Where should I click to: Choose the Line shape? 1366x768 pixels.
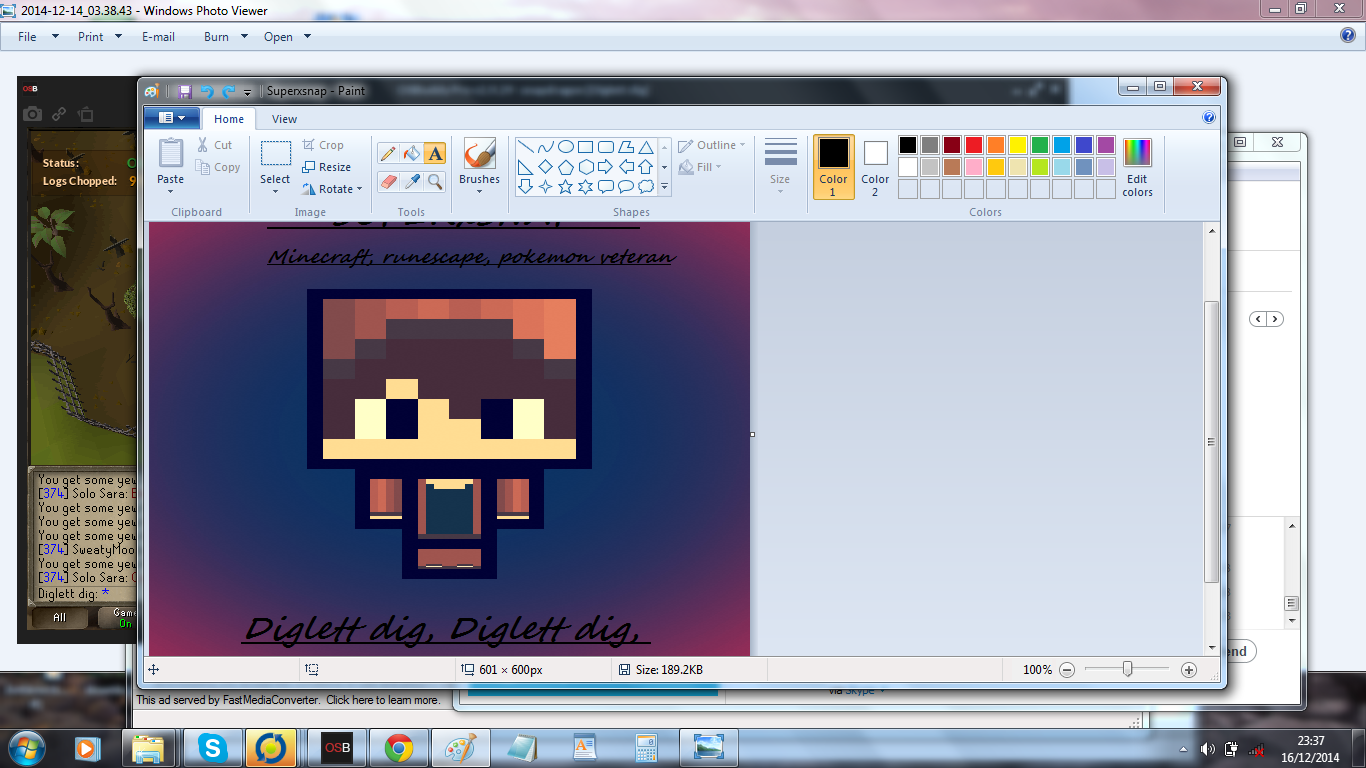point(525,147)
